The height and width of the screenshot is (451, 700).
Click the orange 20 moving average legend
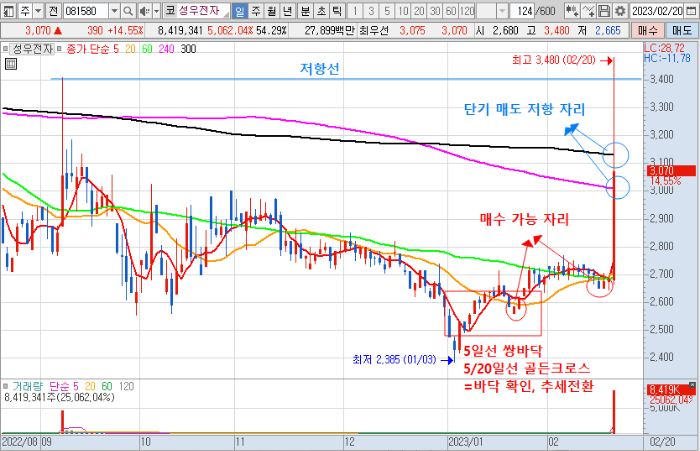tap(130, 49)
